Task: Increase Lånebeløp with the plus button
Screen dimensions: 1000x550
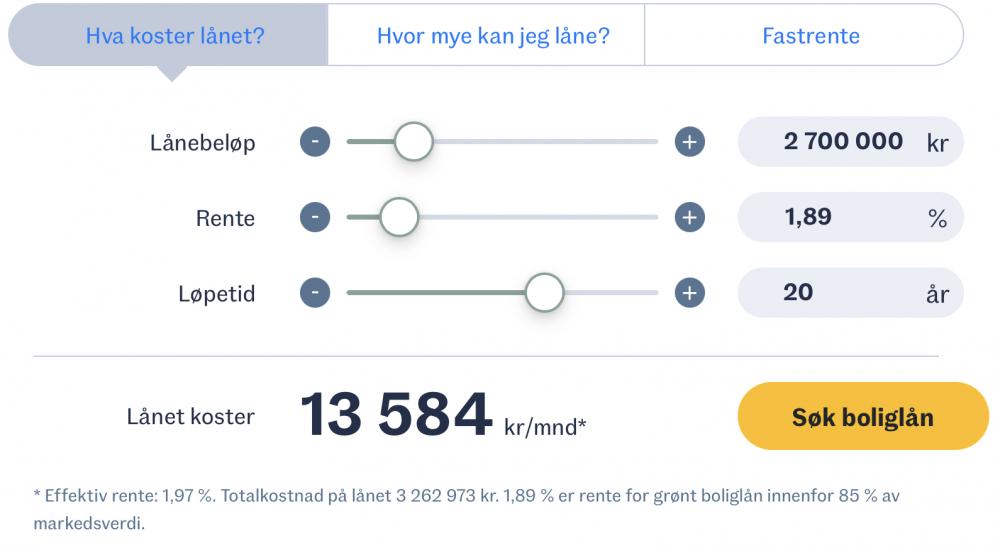Action: pos(690,142)
